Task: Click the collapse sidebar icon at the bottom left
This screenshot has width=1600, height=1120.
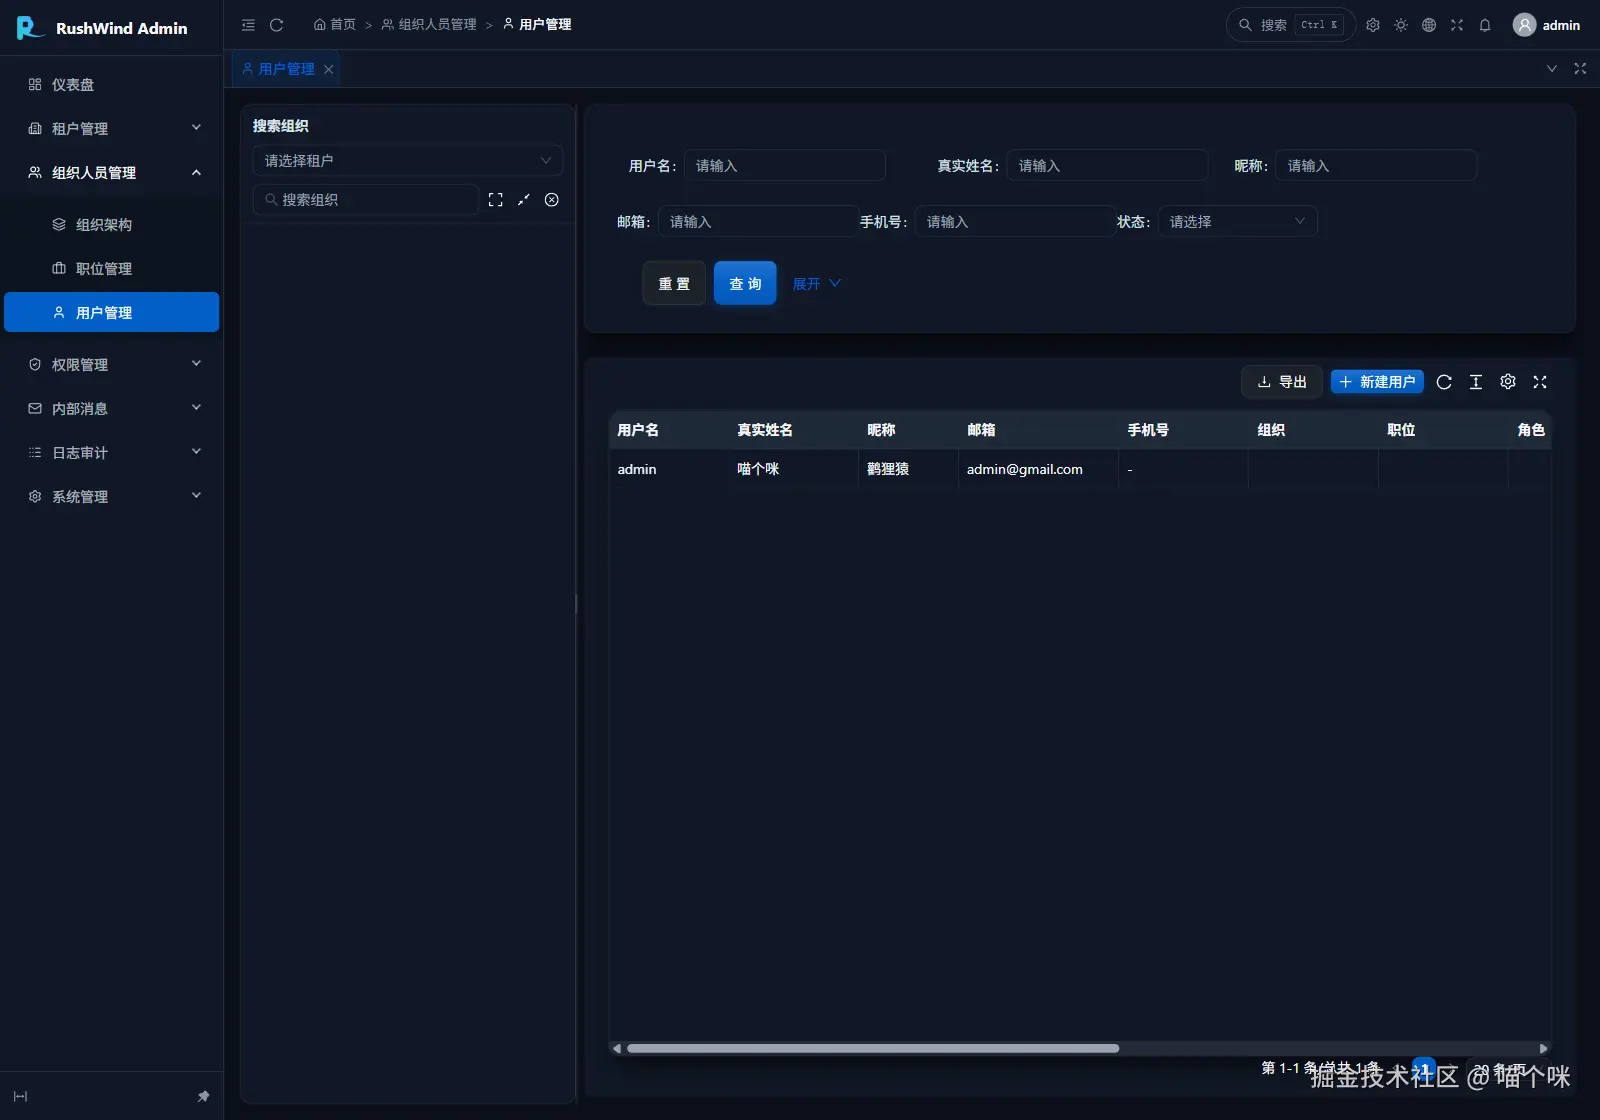Action: [x=20, y=1097]
